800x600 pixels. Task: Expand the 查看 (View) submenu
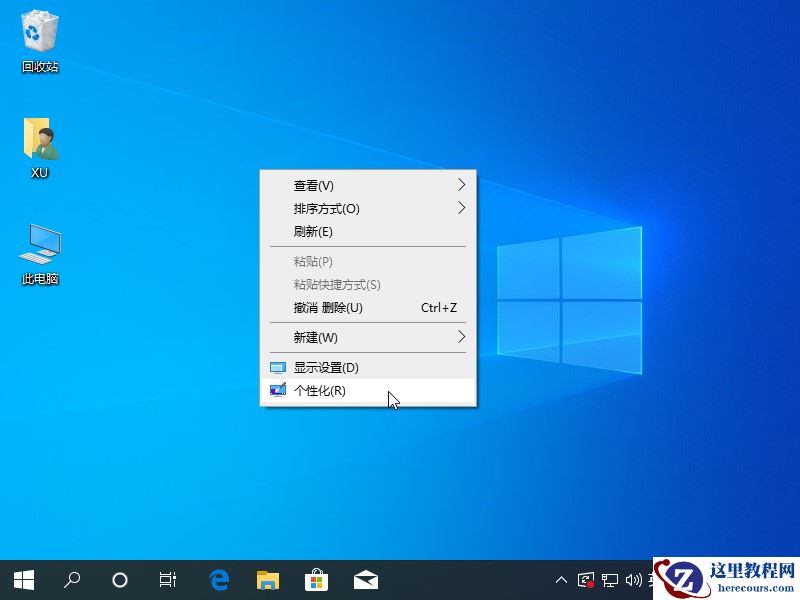click(340, 185)
